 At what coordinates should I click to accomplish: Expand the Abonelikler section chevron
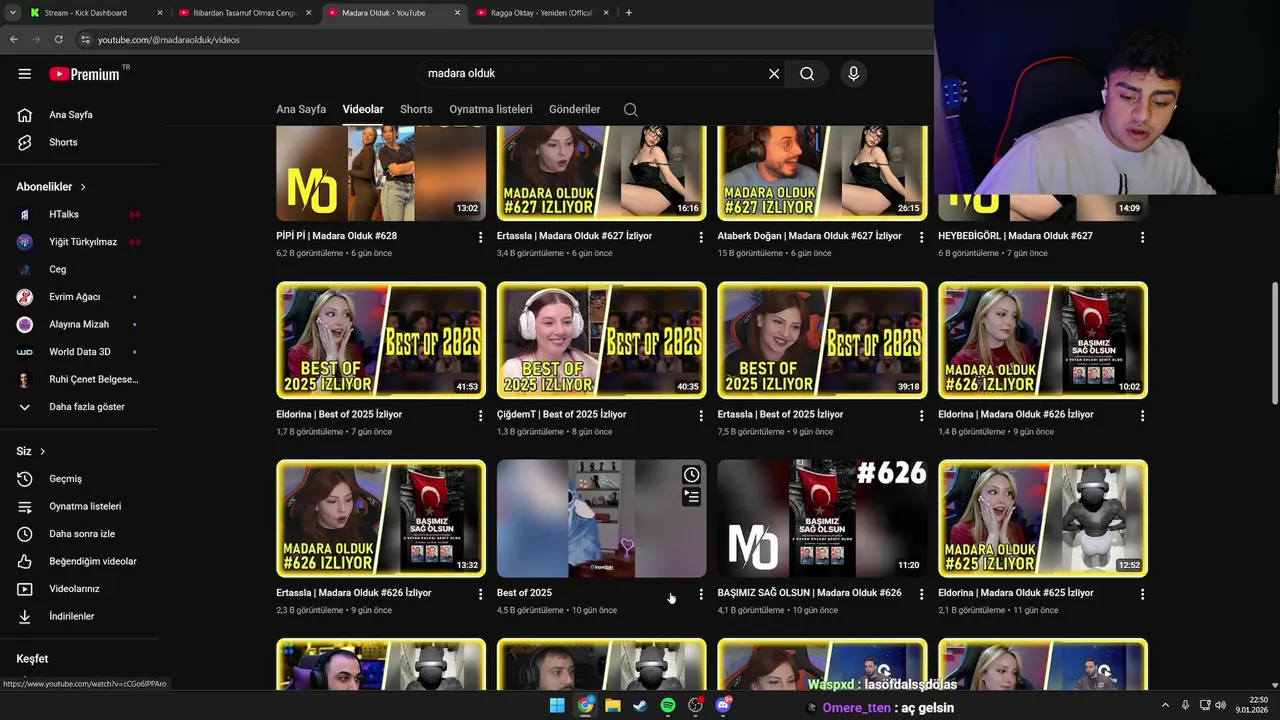coord(83,187)
